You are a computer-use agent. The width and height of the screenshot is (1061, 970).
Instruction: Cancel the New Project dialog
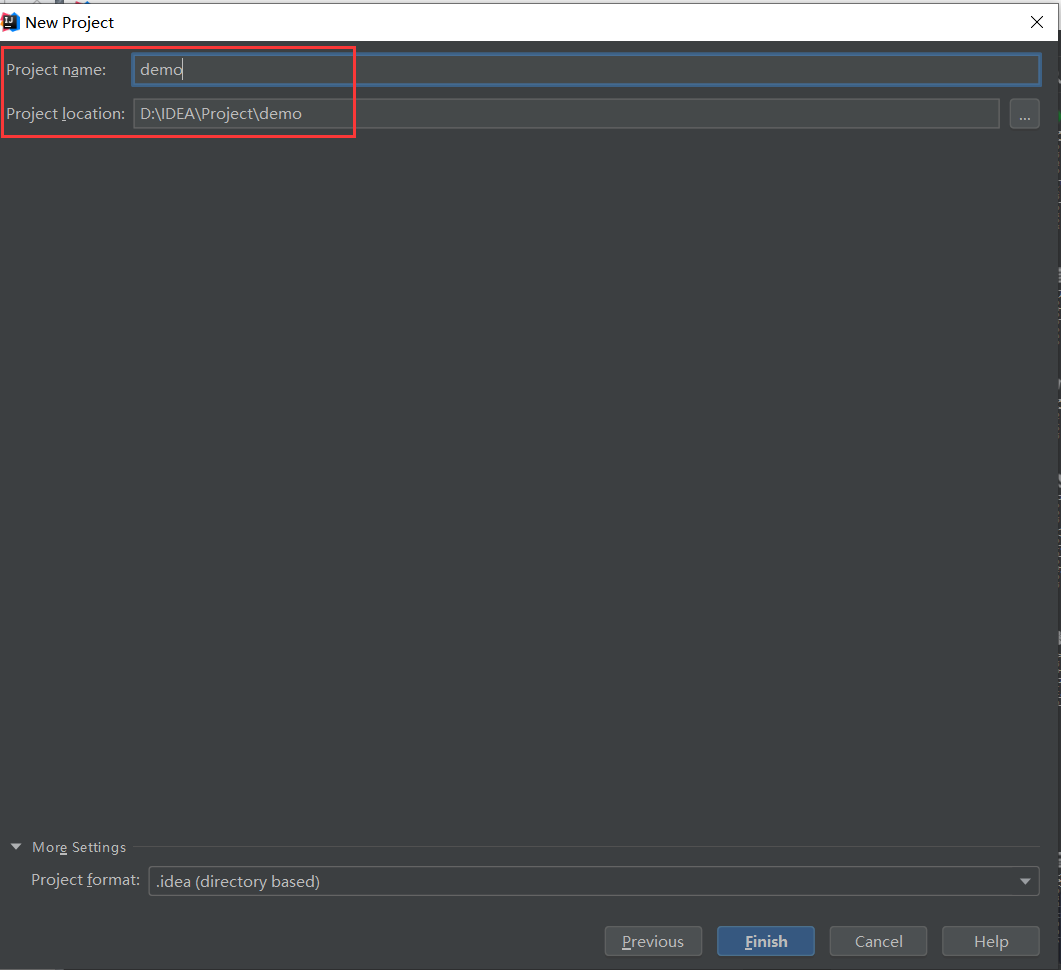pyautogui.click(x=878, y=941)
